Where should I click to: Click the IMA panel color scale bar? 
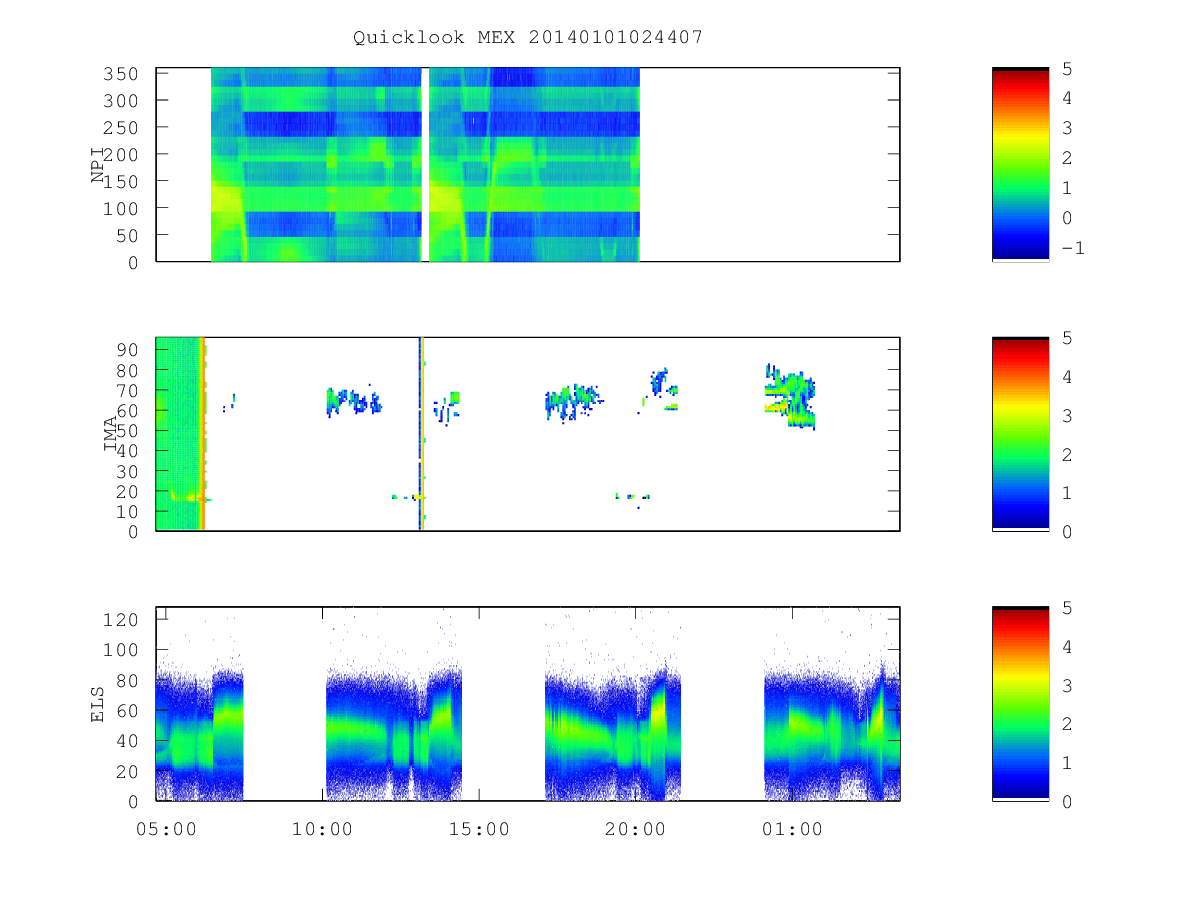[x=1020, y=434]
